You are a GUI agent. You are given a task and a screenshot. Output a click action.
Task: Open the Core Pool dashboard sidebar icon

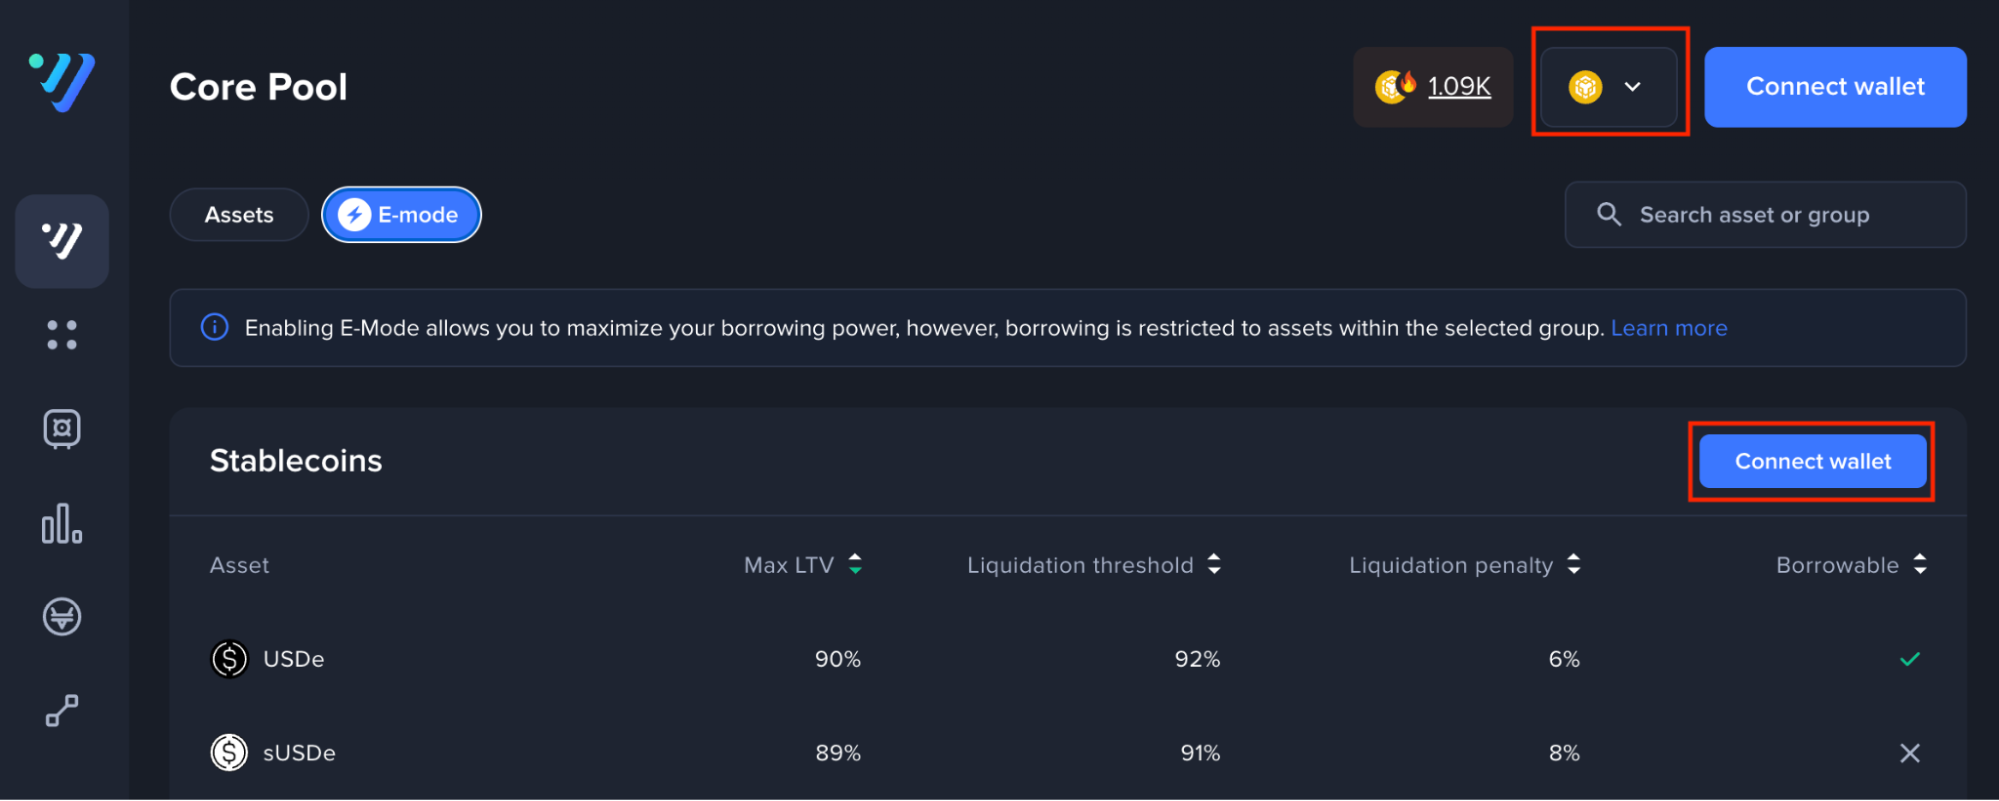tap(62, 241)
